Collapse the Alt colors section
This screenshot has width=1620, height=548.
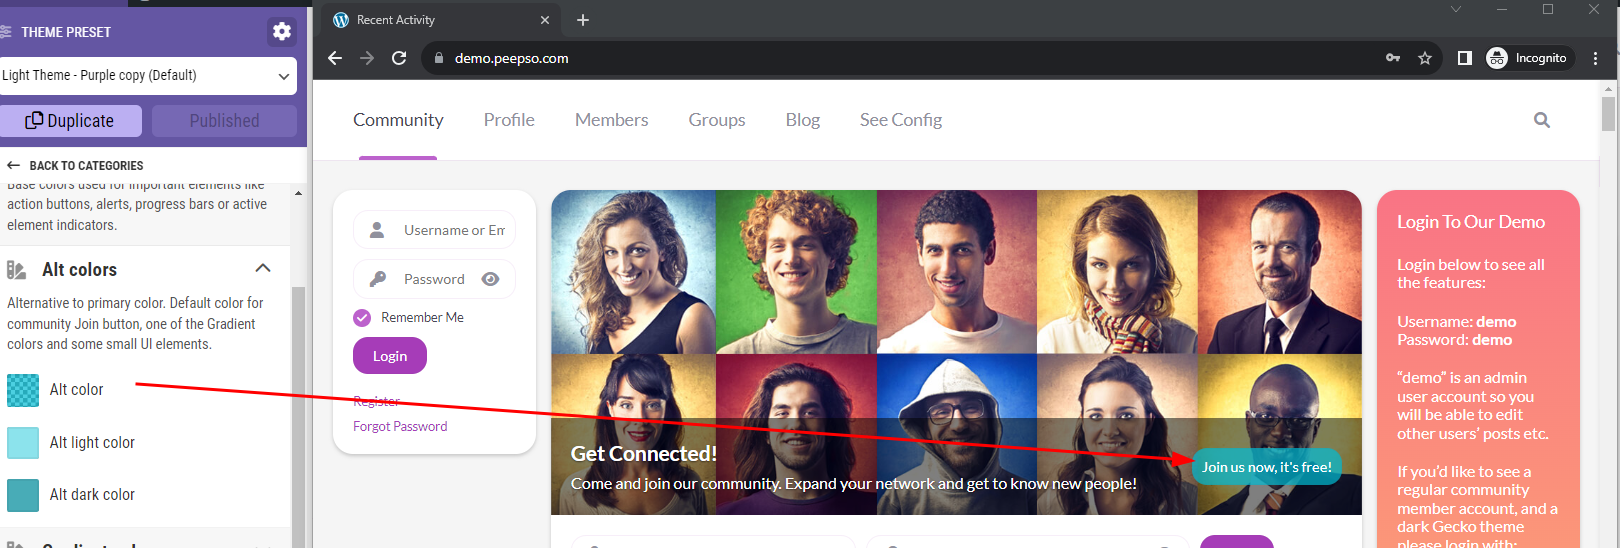[263, 268]
